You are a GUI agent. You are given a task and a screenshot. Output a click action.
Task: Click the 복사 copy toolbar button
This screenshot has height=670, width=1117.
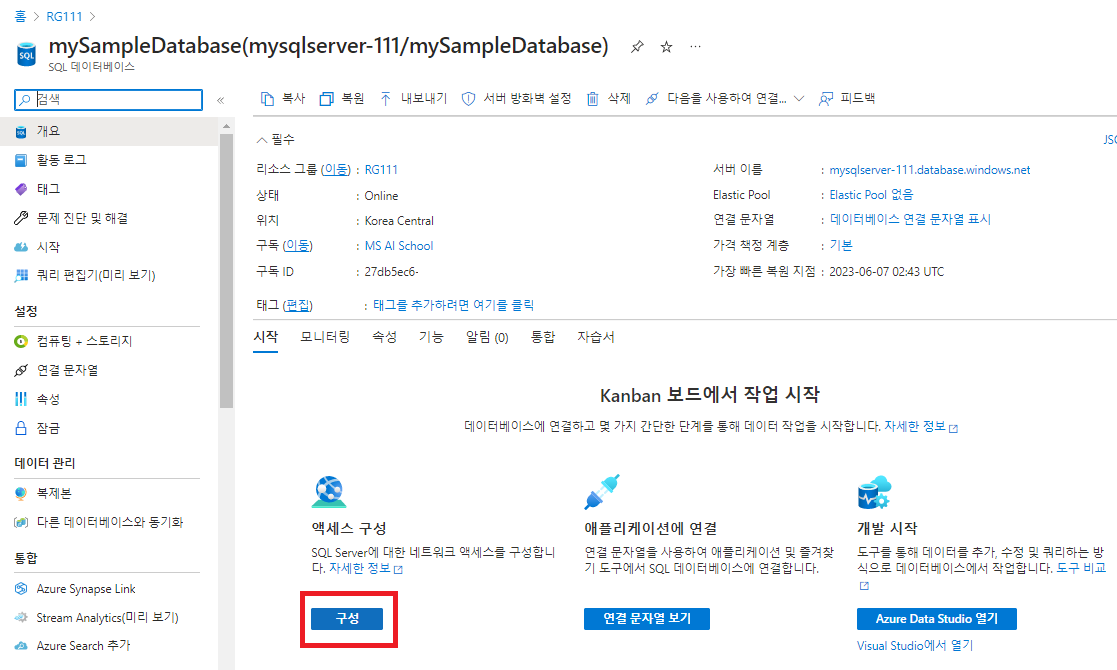[283, 98]
